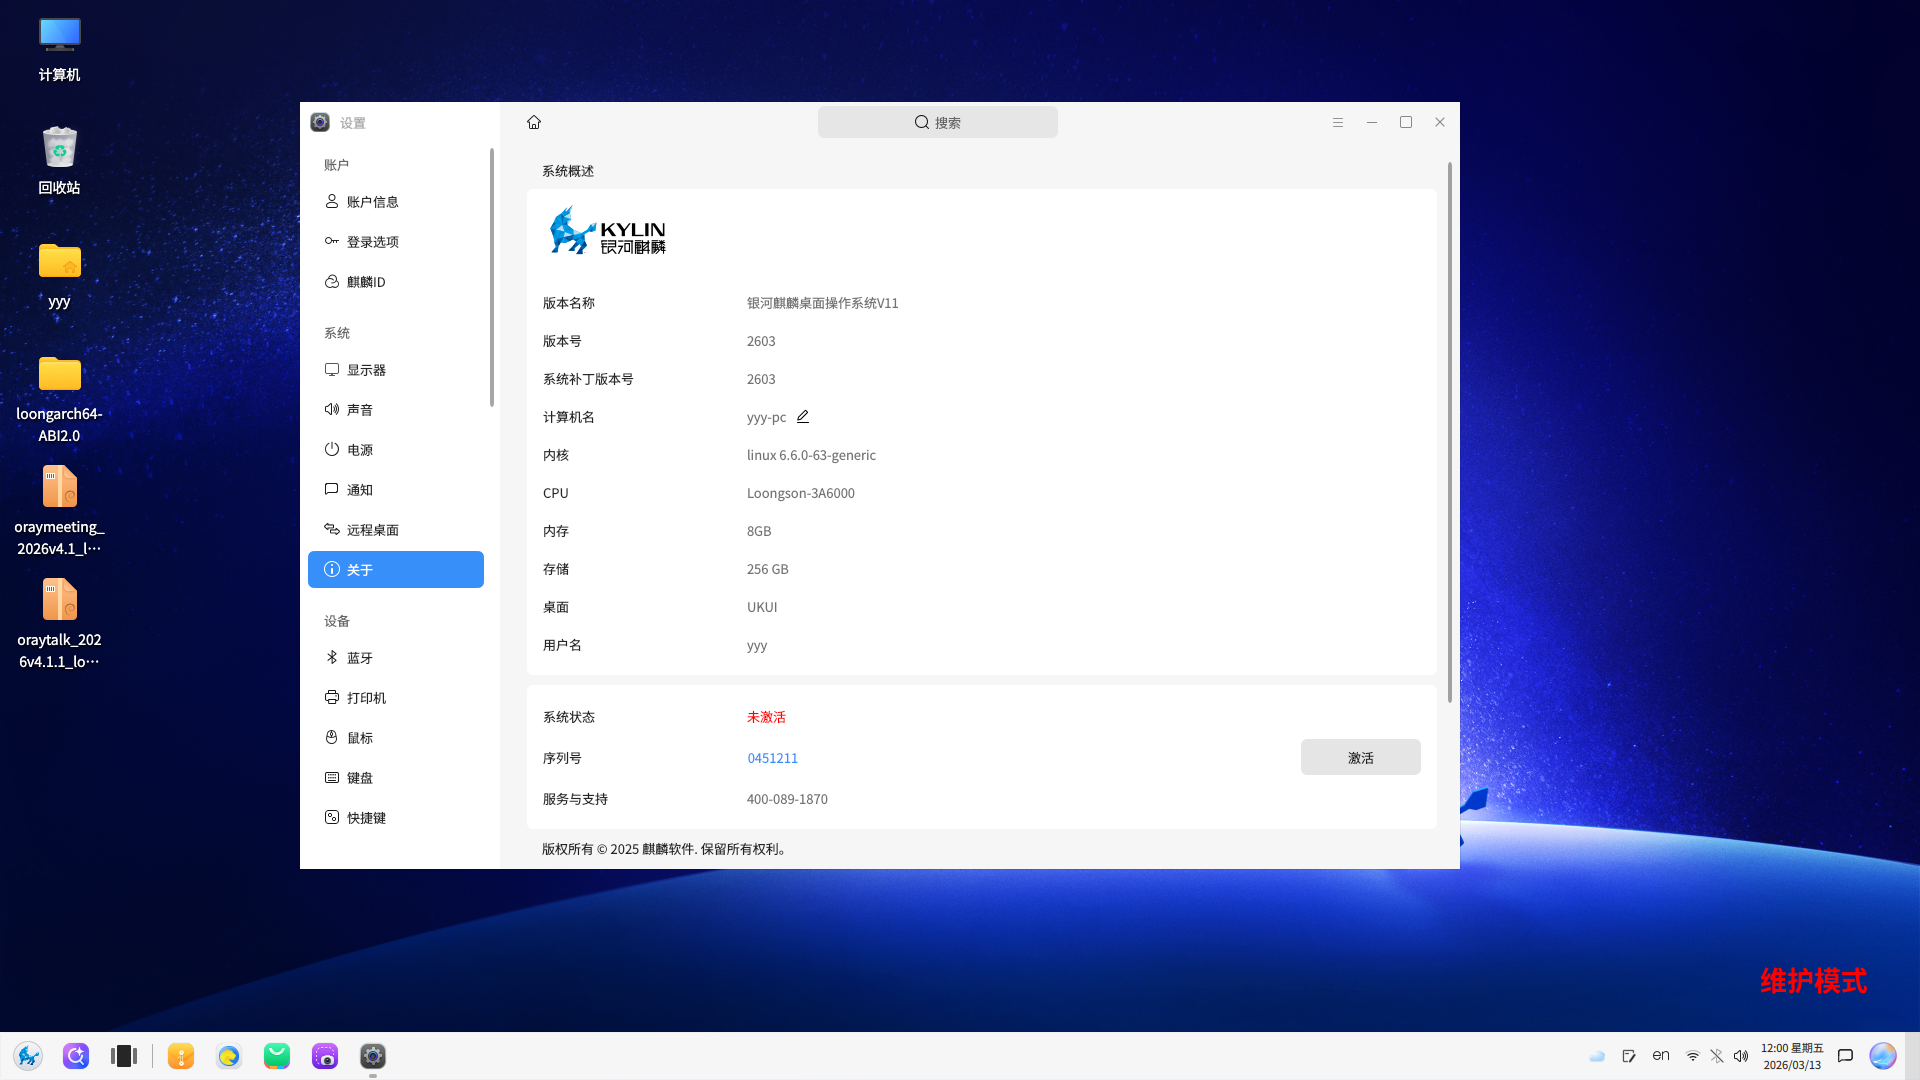
Task: Open the hamburger menu in settings title bar
Action: tap(1337, 122)
